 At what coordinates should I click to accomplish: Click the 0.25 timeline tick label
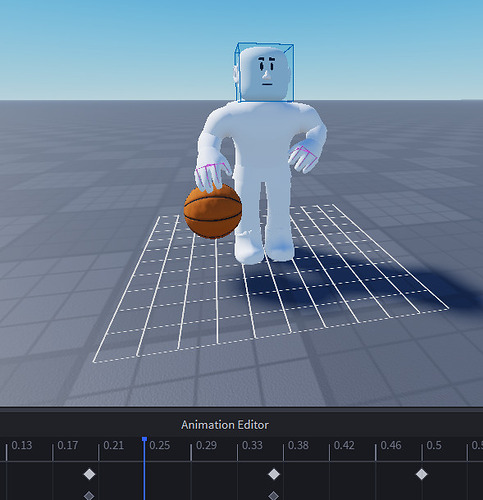(x=160, y=445)
